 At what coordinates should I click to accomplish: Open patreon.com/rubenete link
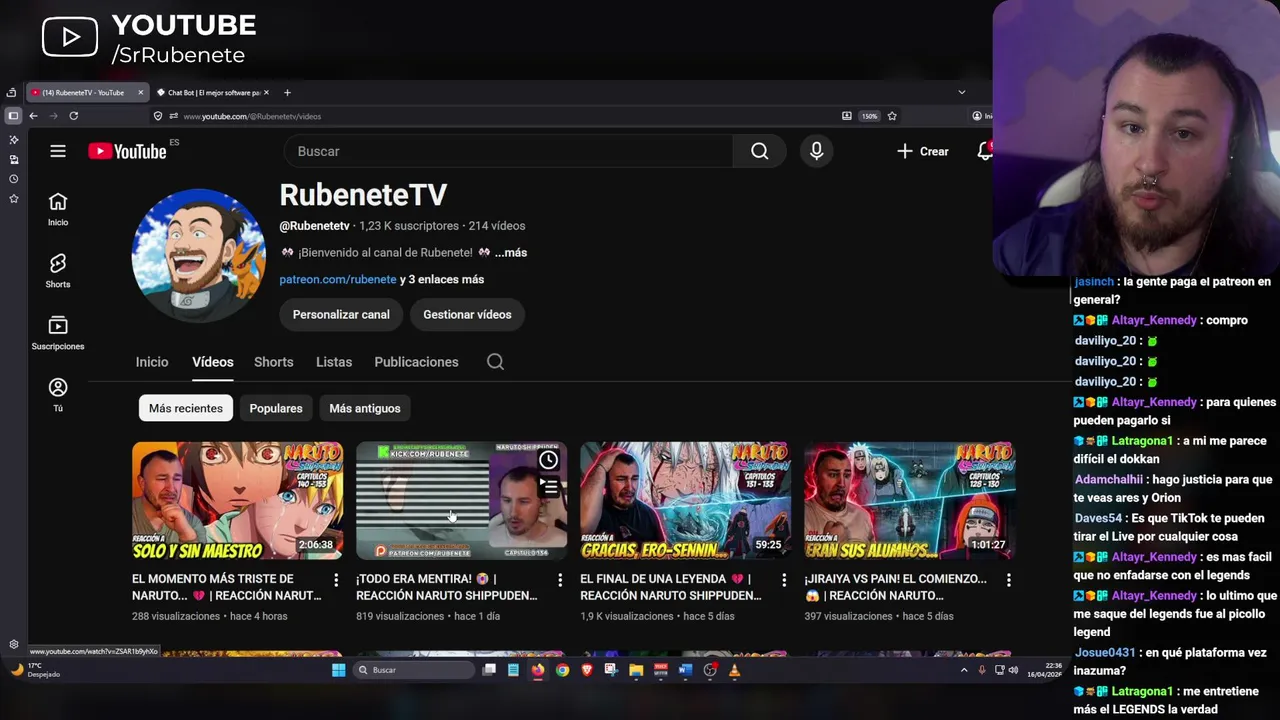pos(338,280)
